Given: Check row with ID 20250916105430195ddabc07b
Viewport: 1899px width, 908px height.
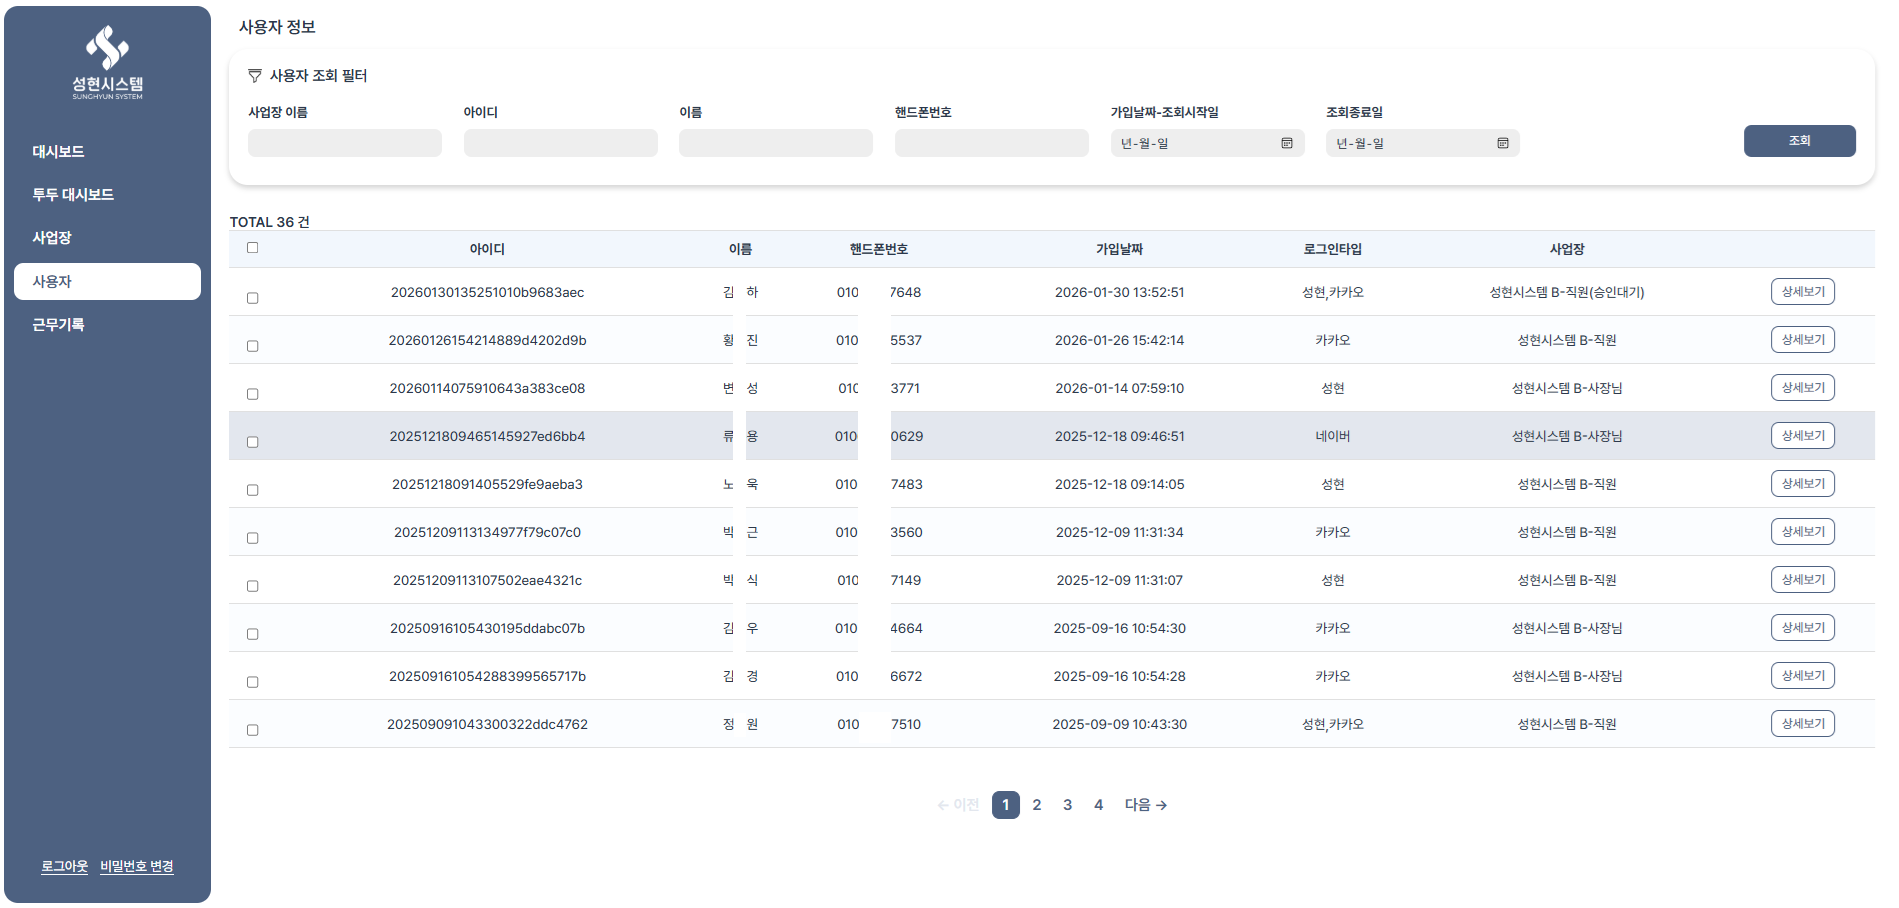Looking at the screenshot, I should 253,634.
